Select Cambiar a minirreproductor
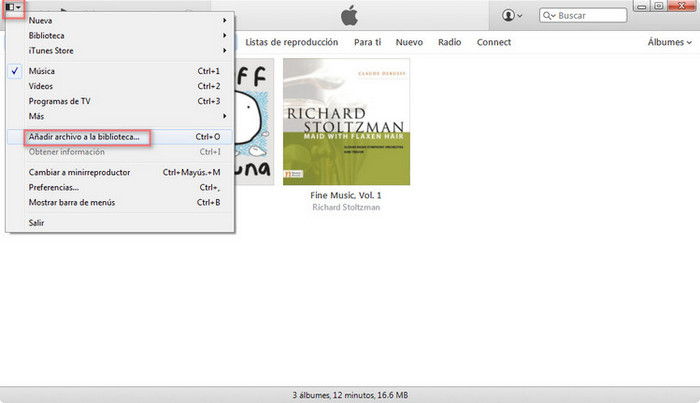The height and width of the screenshot is (403, 700). (120, 172)
